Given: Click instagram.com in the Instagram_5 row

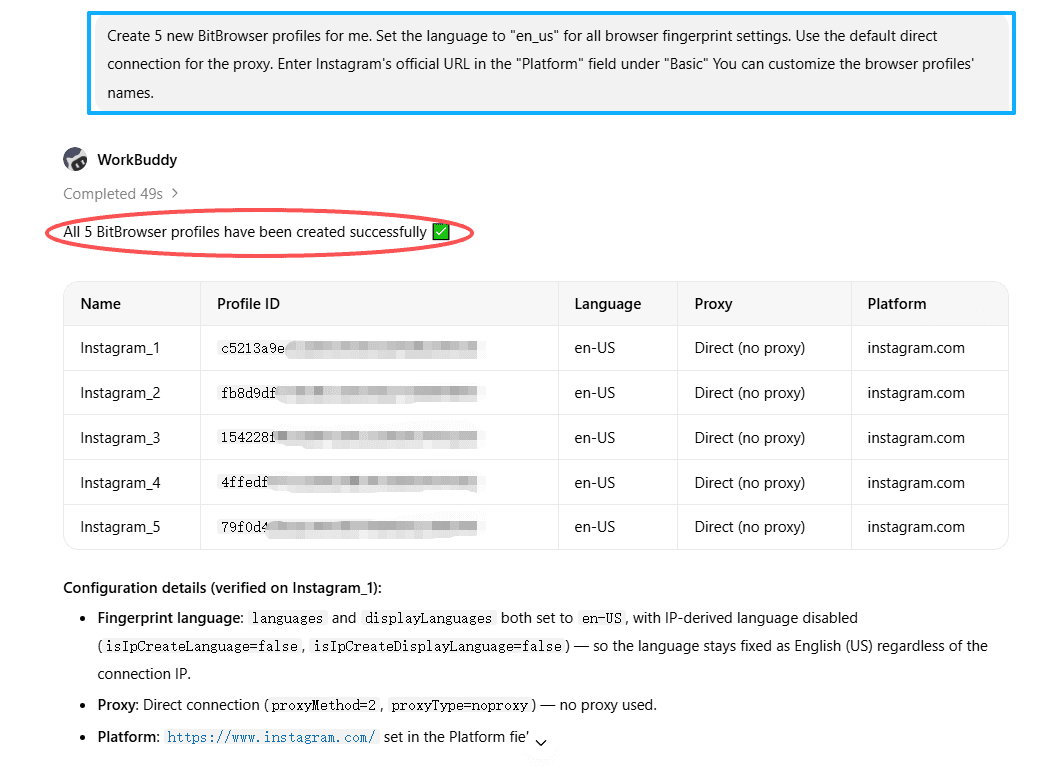Looking at the screenshot, I should (x=916, y=527).
